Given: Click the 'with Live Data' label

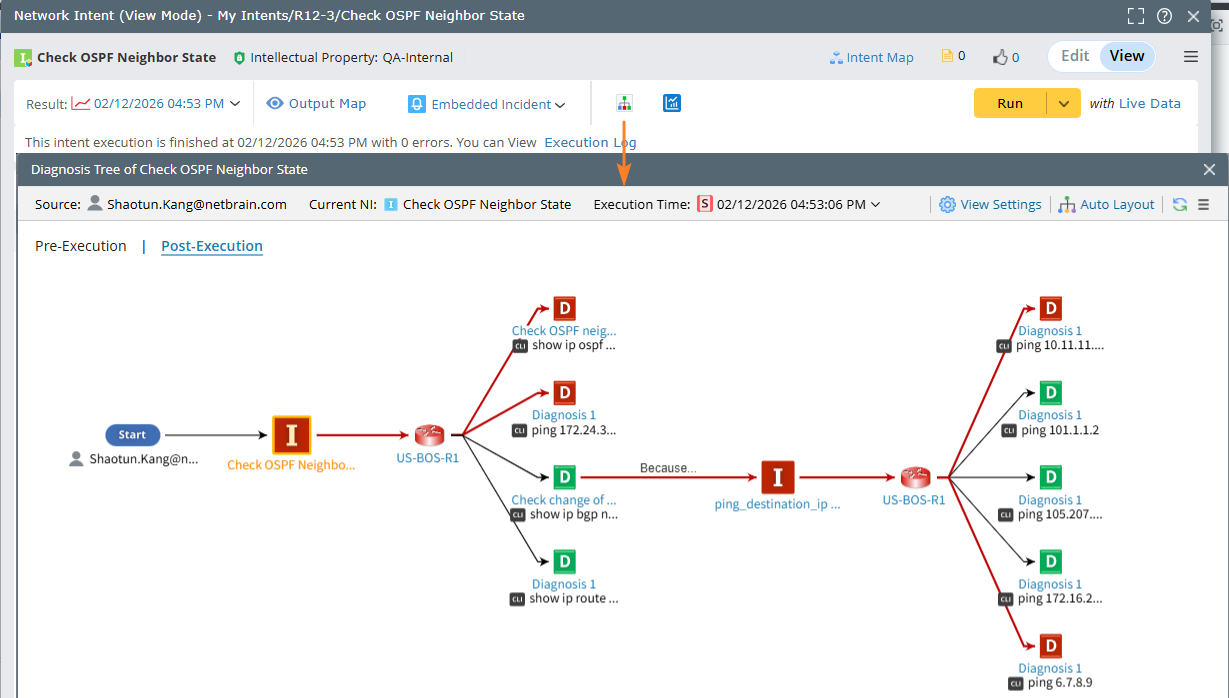Looking at the screenshot, I should (x=1135, y=103).
